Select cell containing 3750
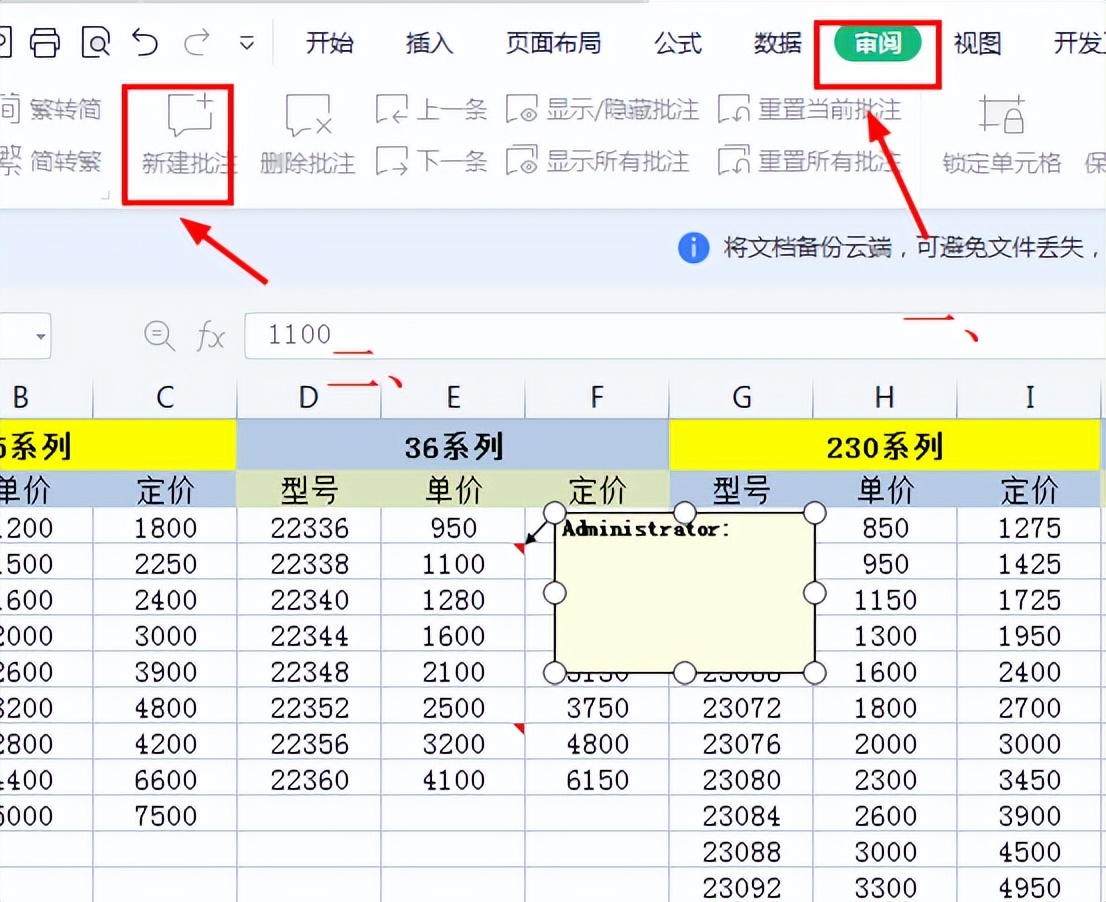The height and width of the screenshot is (902, 1106). [x=597, y=707]
